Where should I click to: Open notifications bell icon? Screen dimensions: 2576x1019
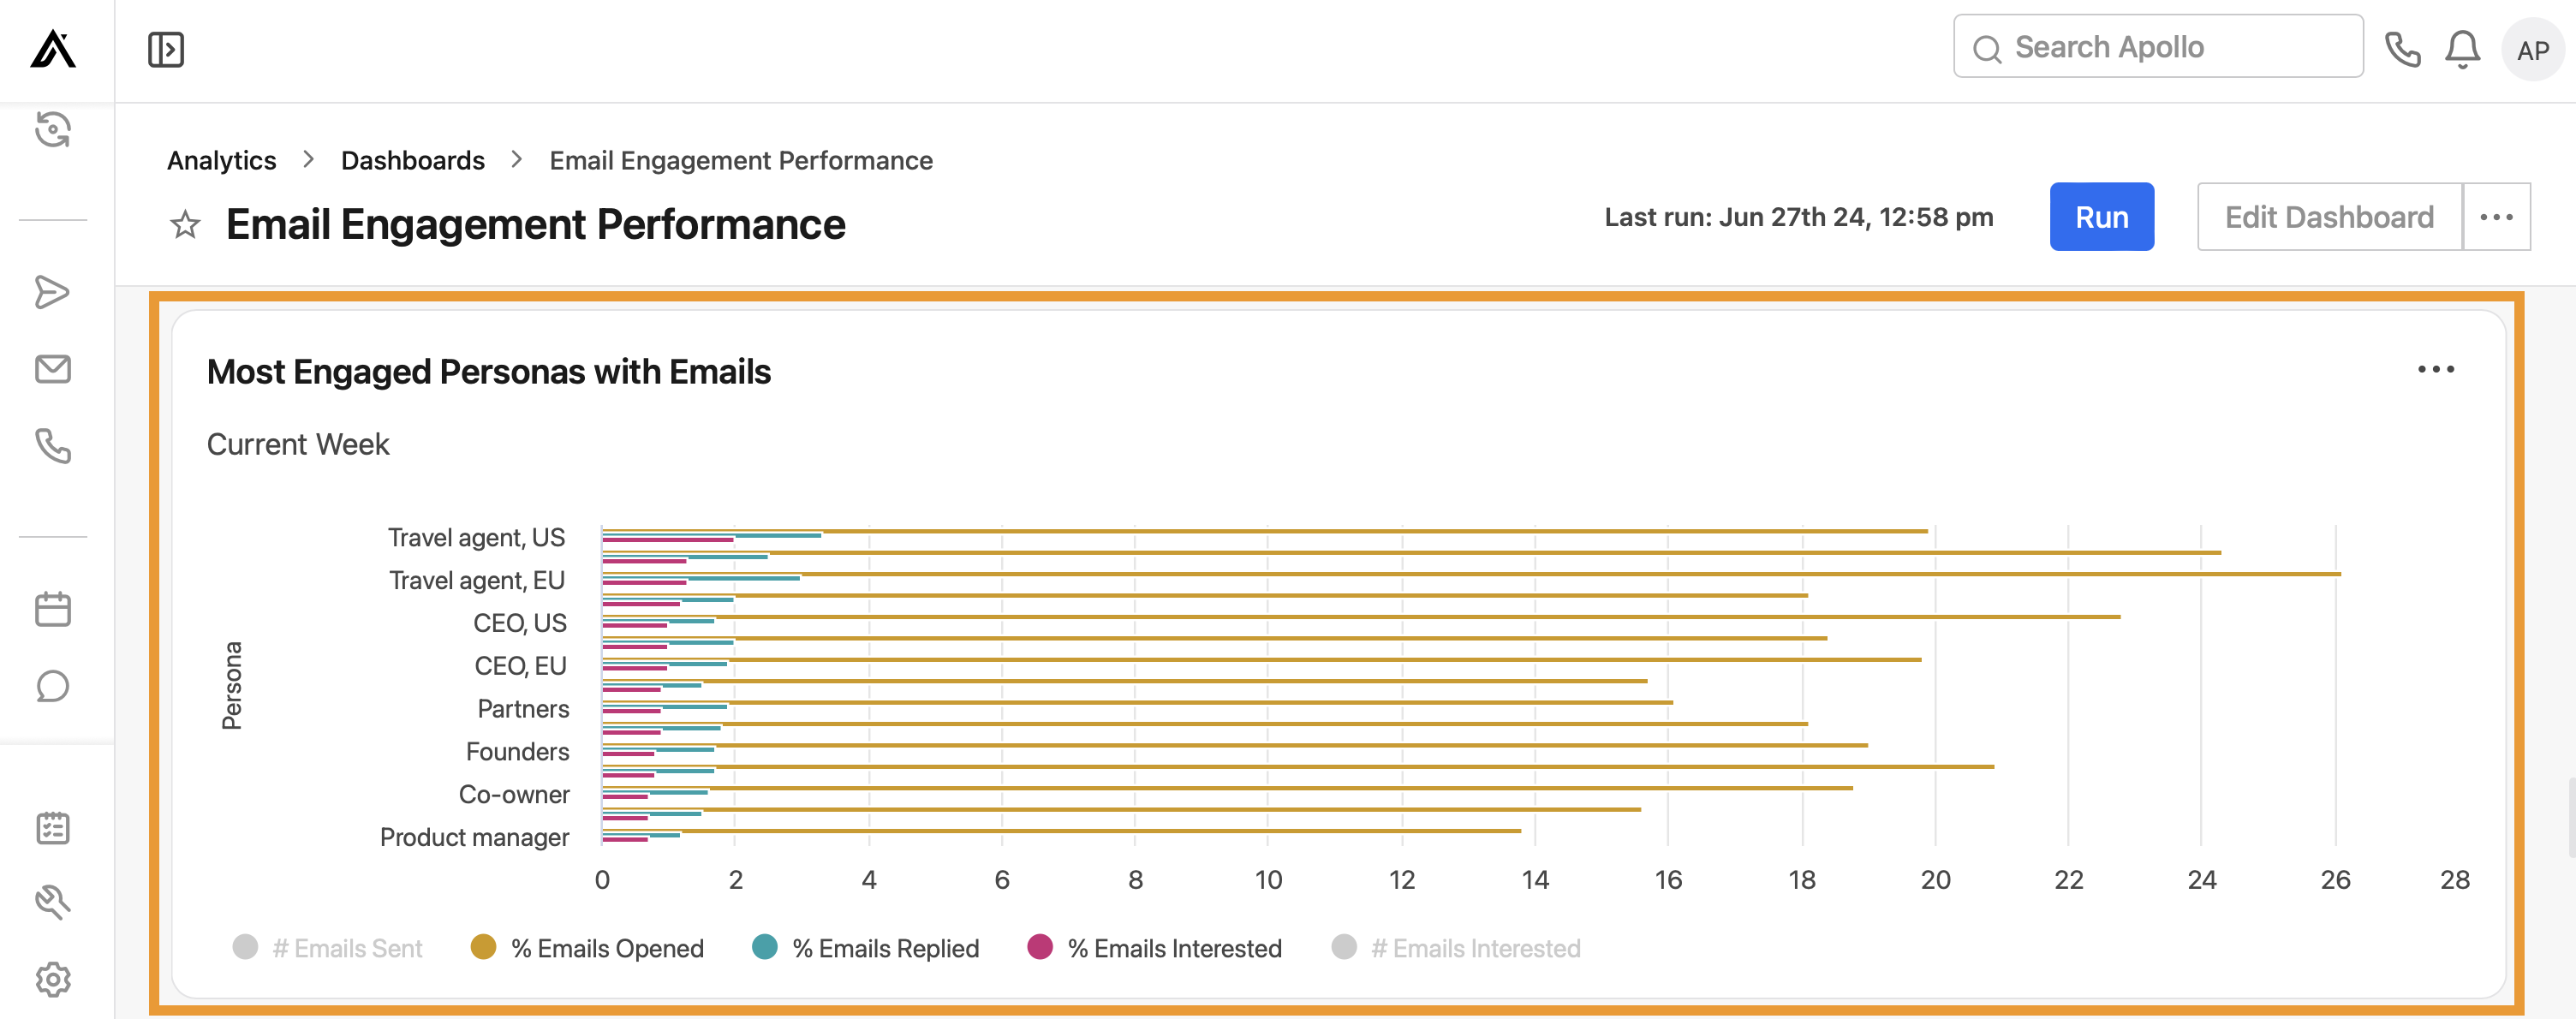(2462, 49)
